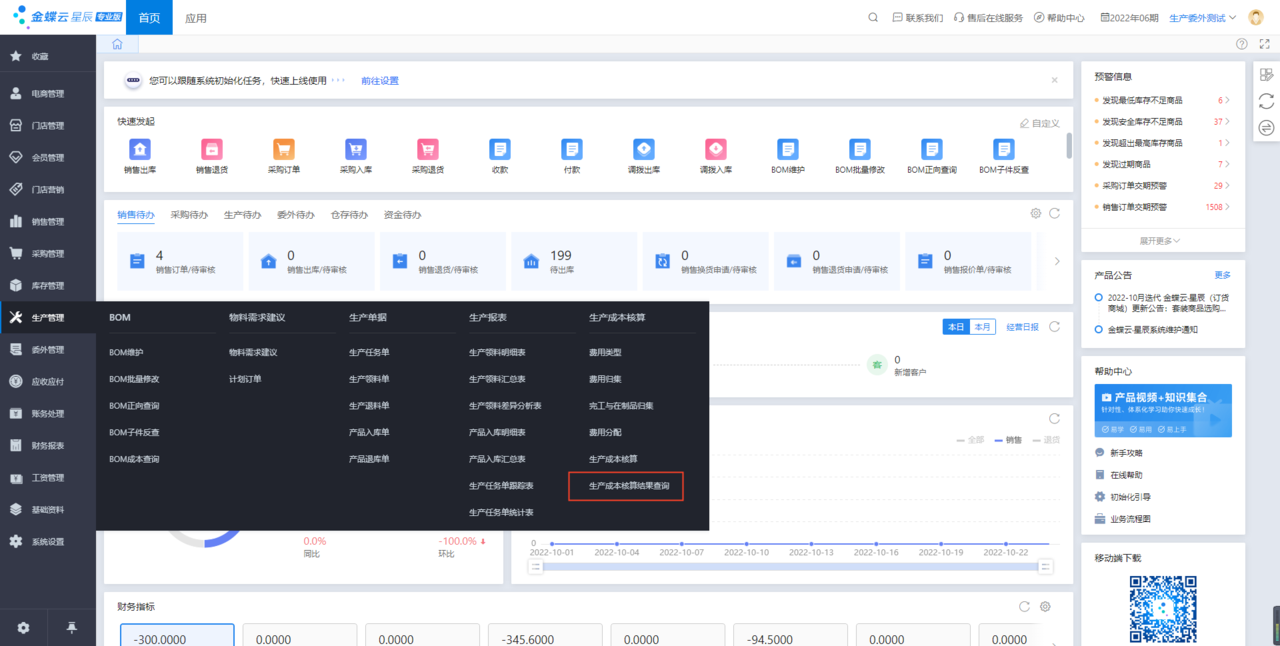Toggle the 退货 series in chart legend

pyautogui.click(x=1045, y=439)
